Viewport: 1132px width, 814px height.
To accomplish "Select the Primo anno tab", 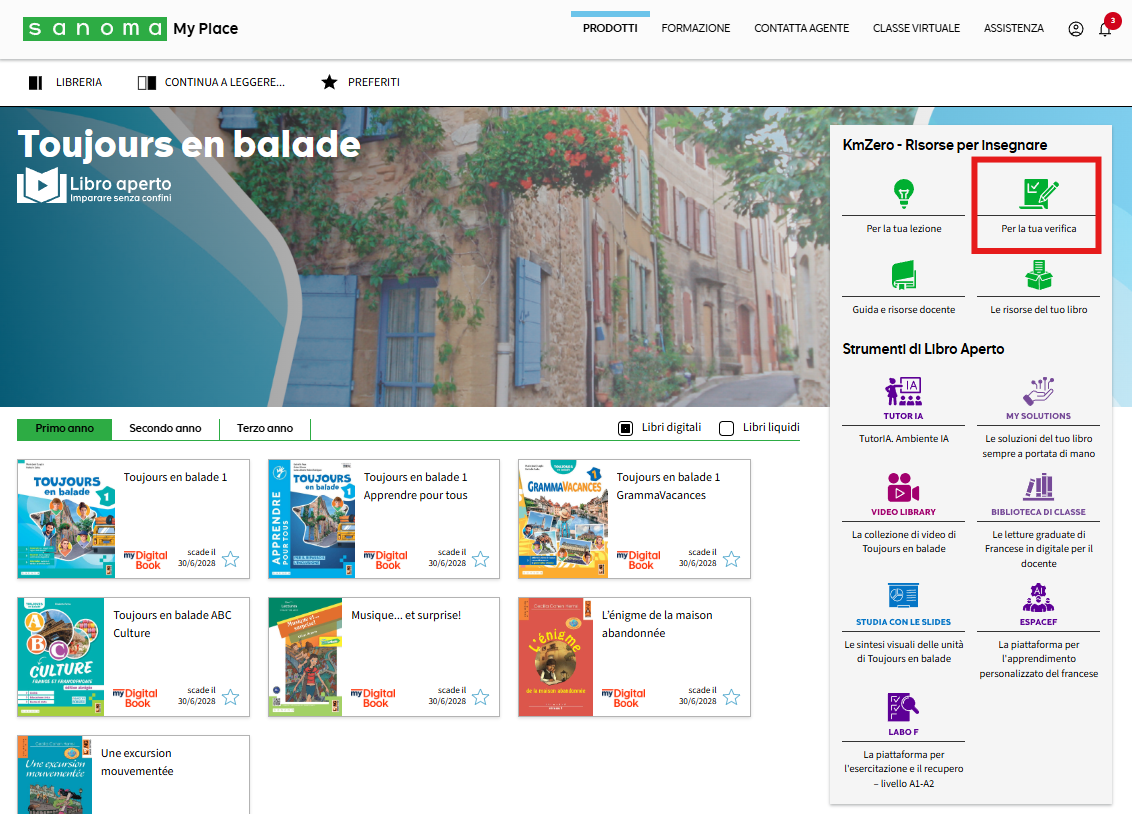I will (64, 429).
